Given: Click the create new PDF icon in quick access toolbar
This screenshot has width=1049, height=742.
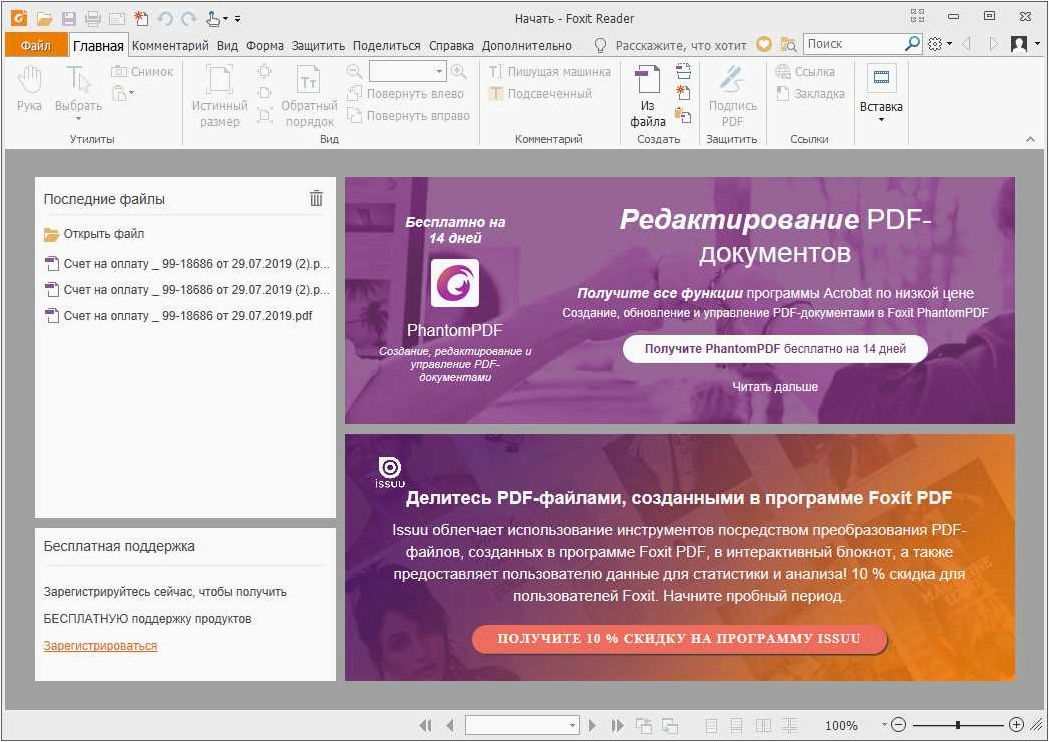Looking at the screenshot, I should pyautogui.click(x=140, y=19).
